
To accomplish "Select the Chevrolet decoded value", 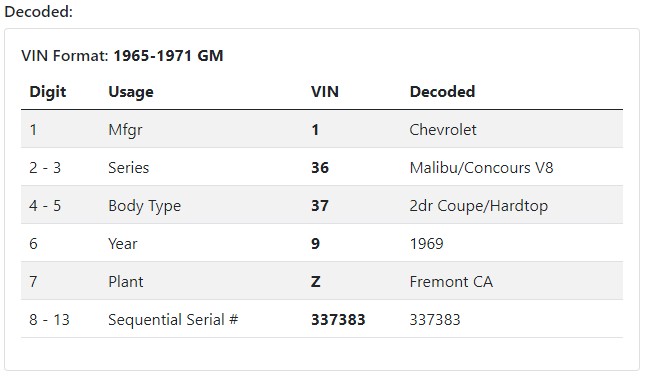I will [443, 130].
